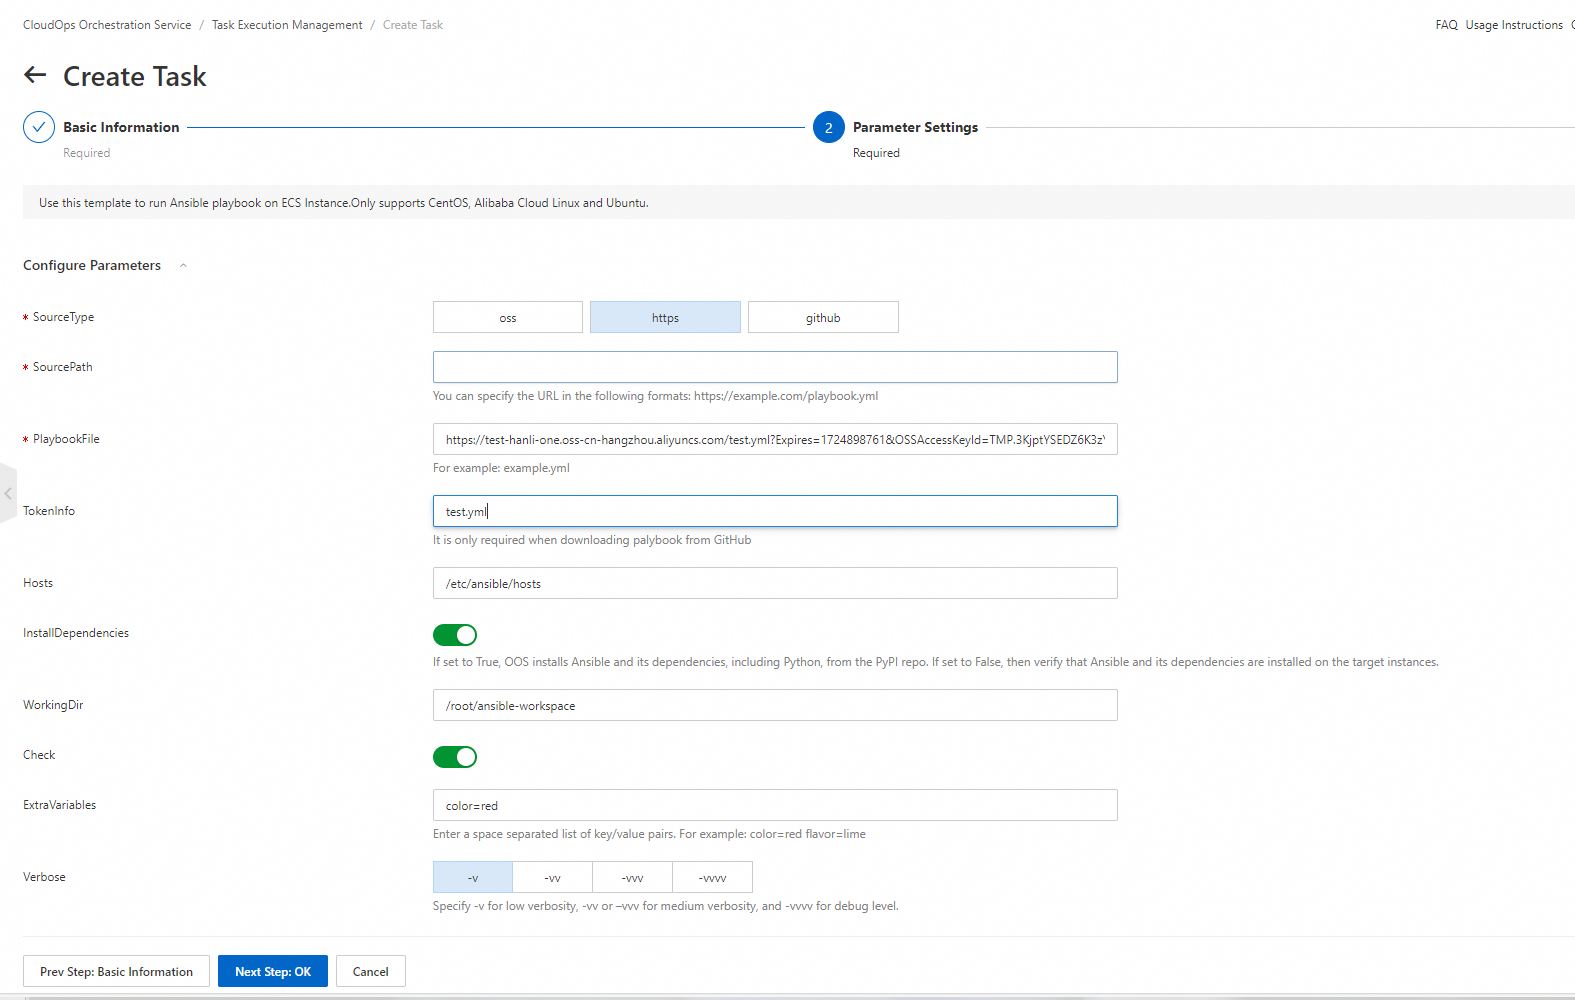This screenshot has width=1575, height=1000.
Task: Click the Hosts input field
Action: [775, 583]
